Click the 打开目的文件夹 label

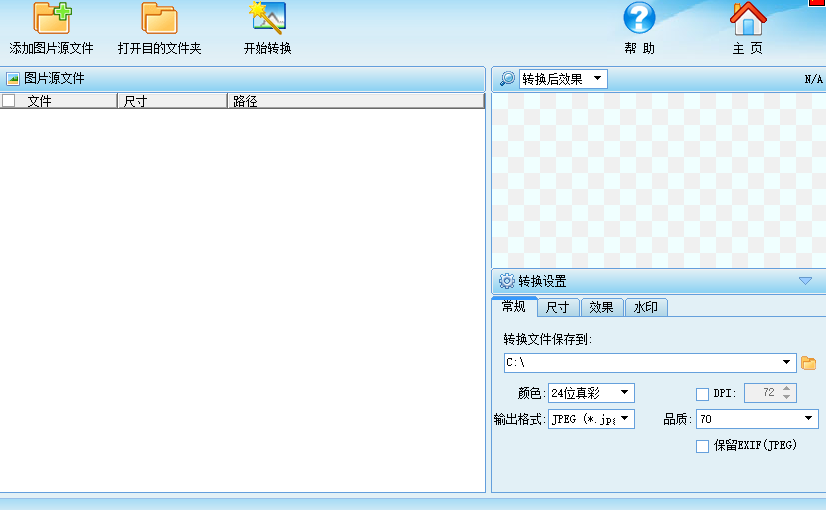[x=160, y=48]
